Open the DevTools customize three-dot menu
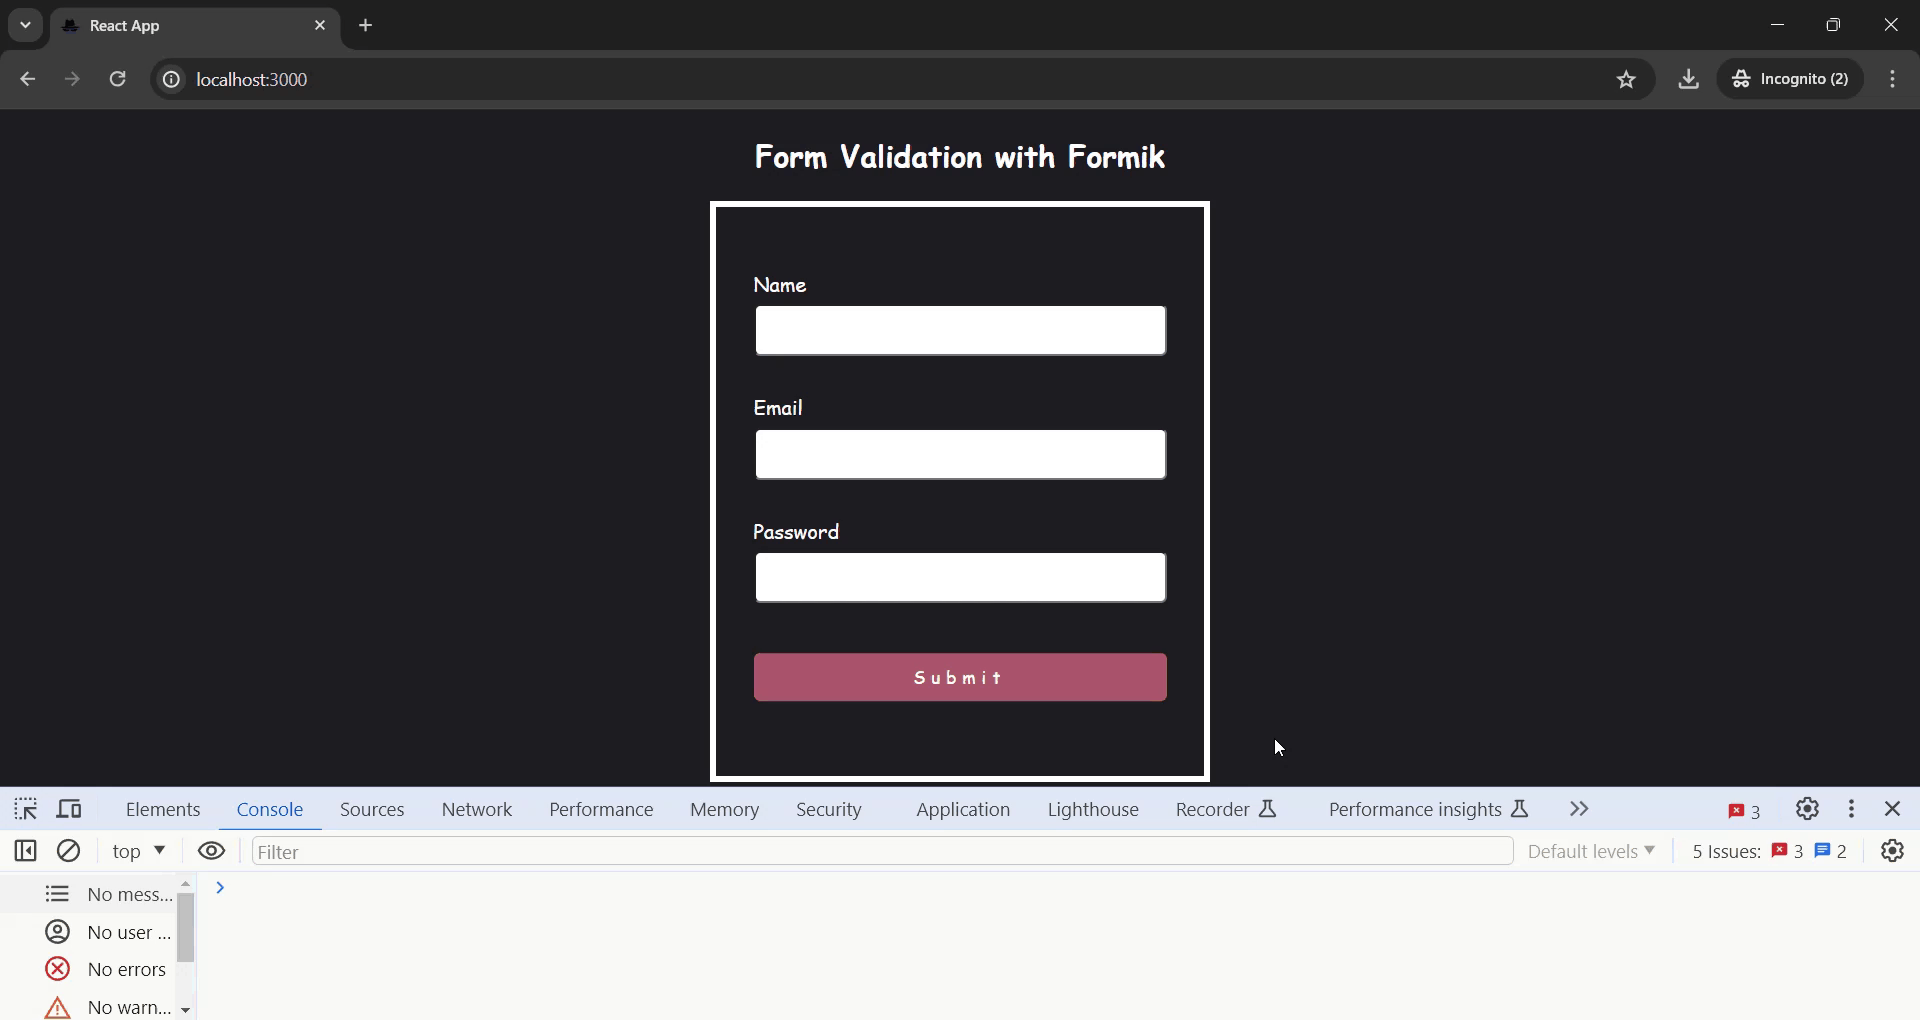 pos(1852,809)
